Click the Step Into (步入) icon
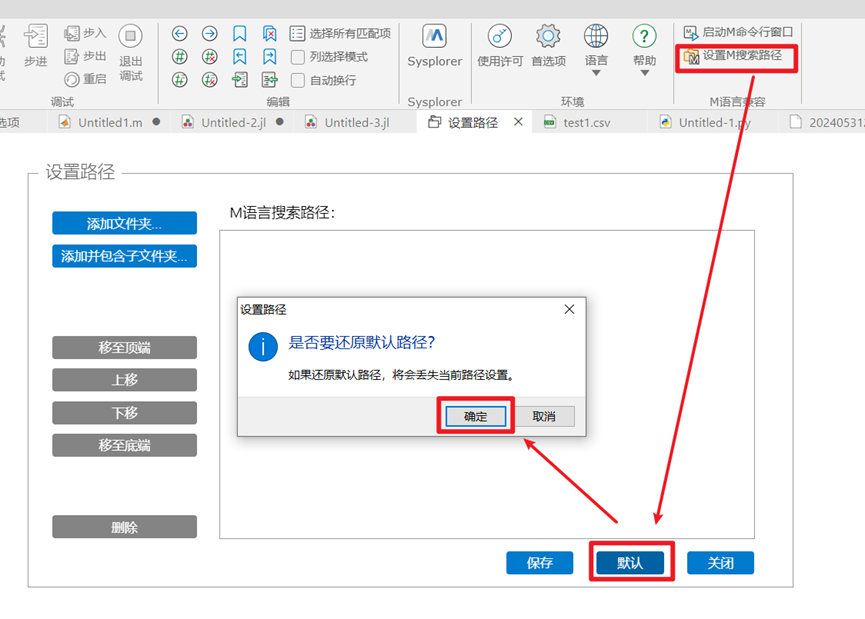The width and height of the screenshot is (865, 619). click(x=72, y=33)
